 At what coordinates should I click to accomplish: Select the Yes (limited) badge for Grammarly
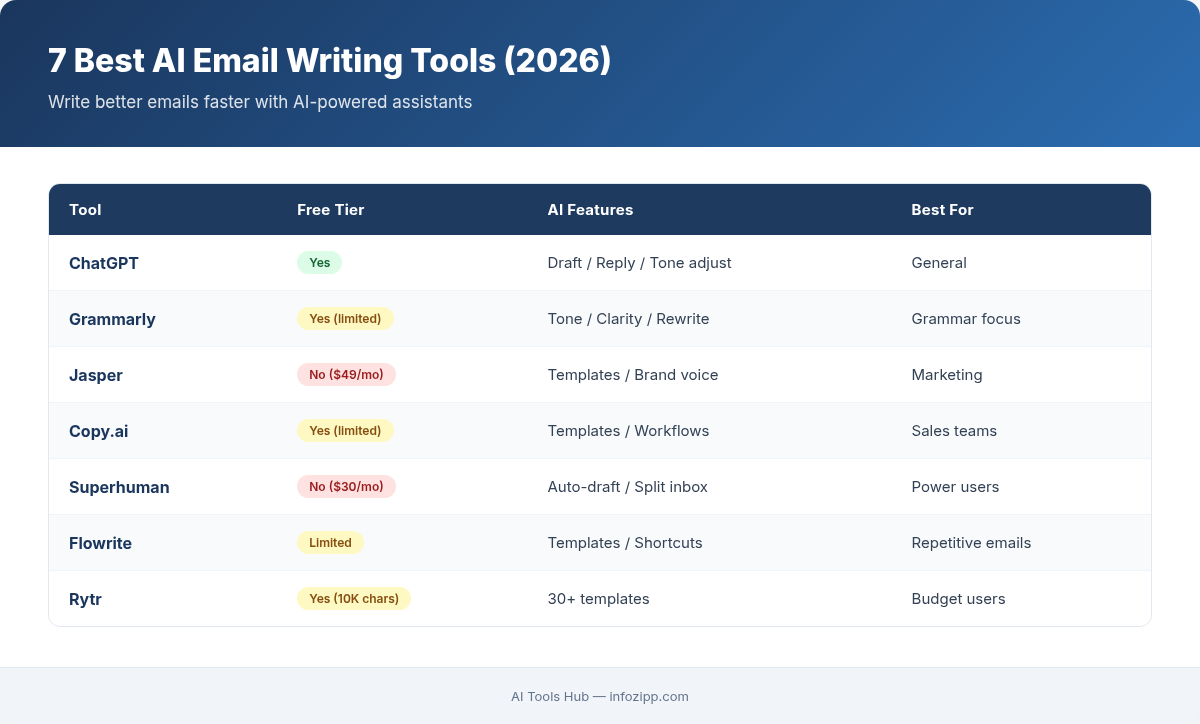pos(345,318)
